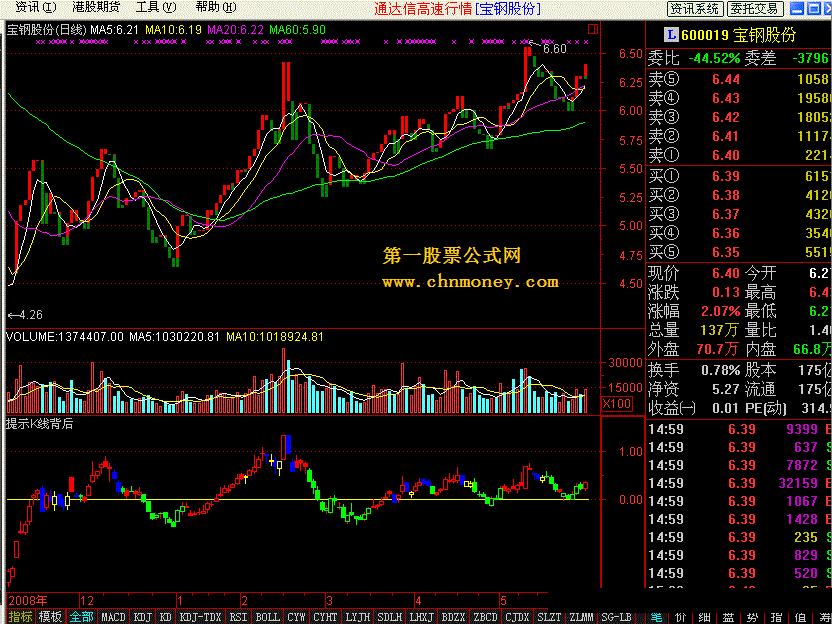Select the LYJH indicator tab
Image resolution: width=832 pixels, height=624 pixels.
click(x=358, y=617)
